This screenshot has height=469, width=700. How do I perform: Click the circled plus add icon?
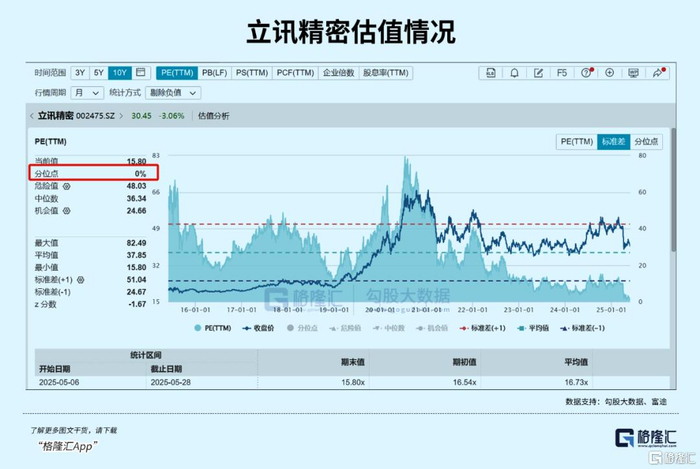click(x=609, y=73)
